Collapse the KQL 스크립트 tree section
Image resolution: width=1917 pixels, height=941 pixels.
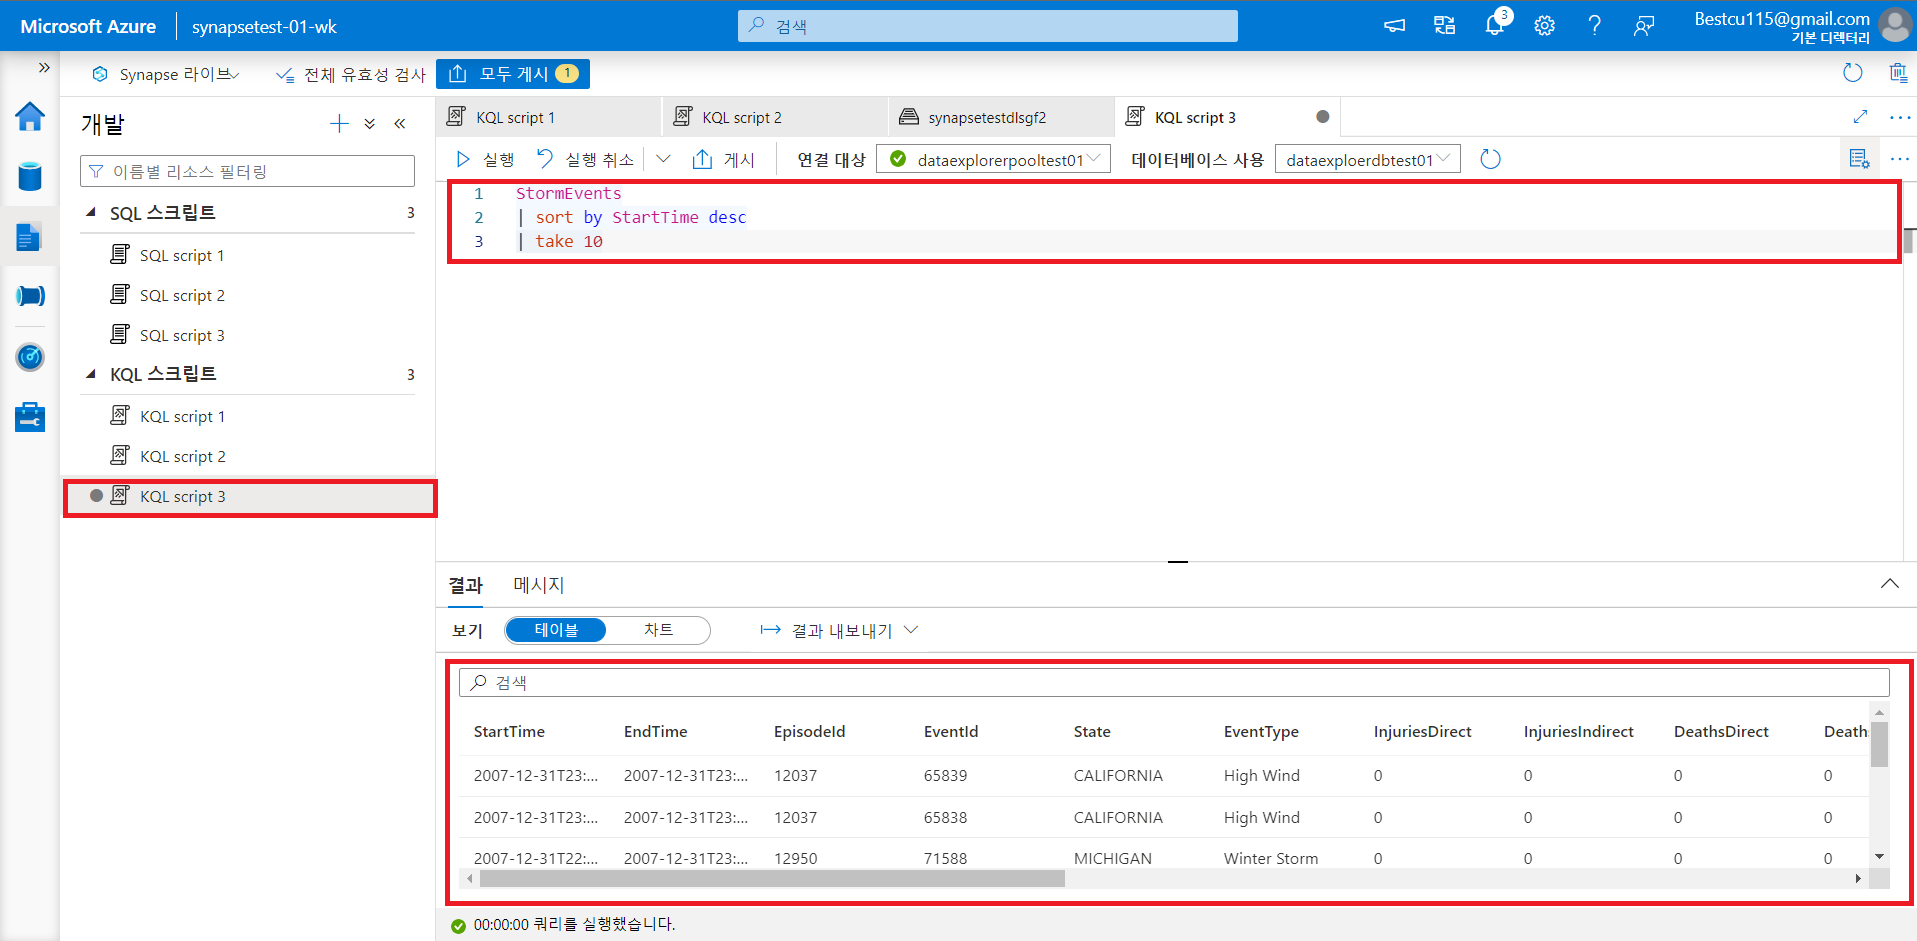tap(91, 374)
